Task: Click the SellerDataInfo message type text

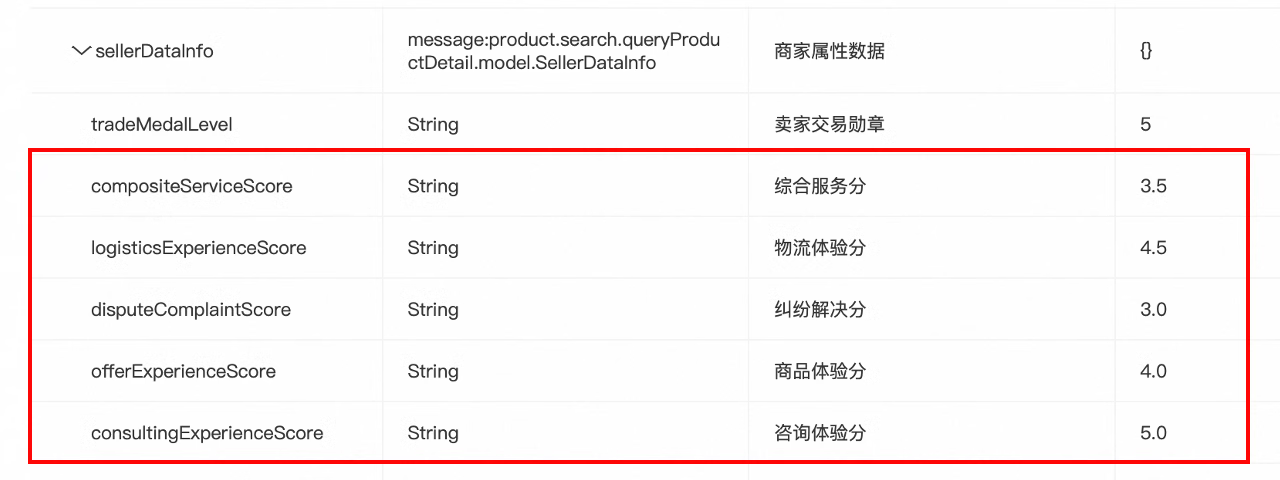Action: pos(563,51)
